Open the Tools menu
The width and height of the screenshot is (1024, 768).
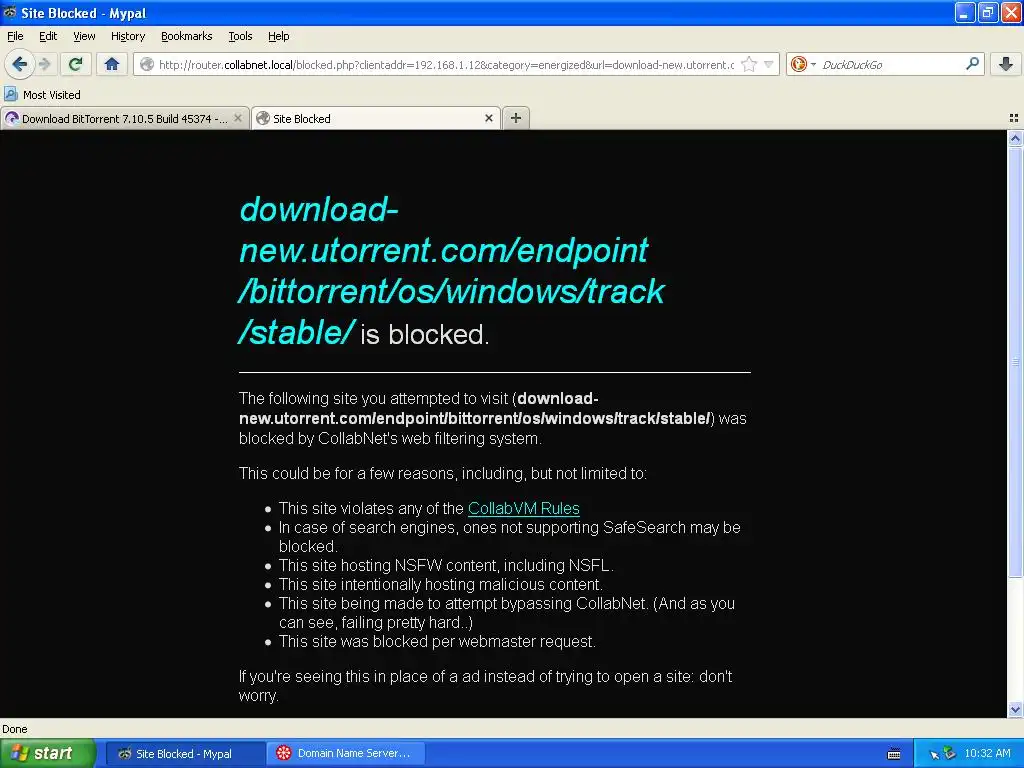pyautogui.click(x=240, y=36)
